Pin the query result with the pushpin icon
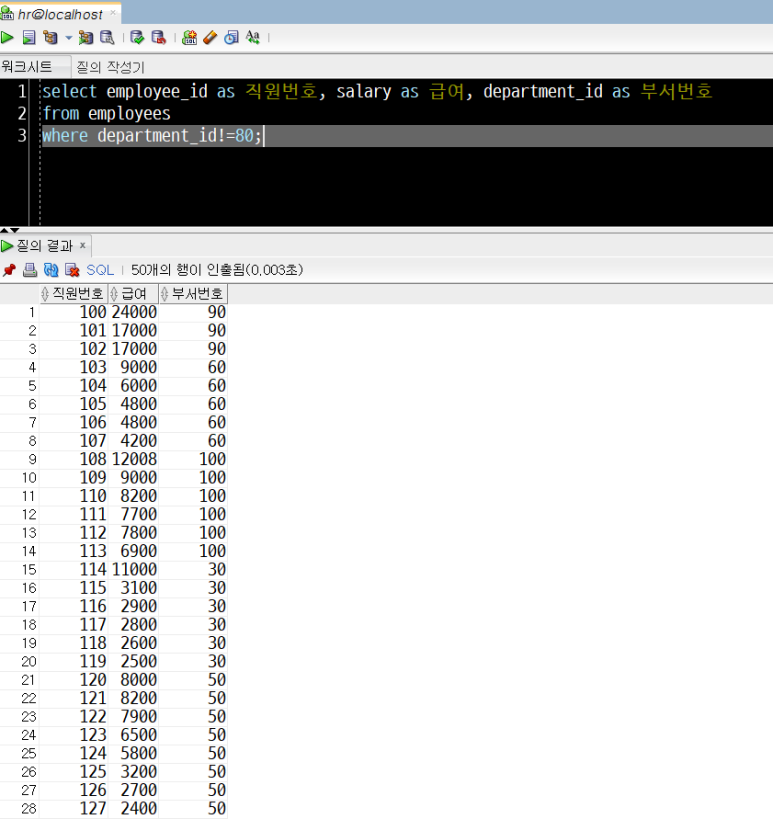Viewport: 773px width, 819px height. point(9,270)
